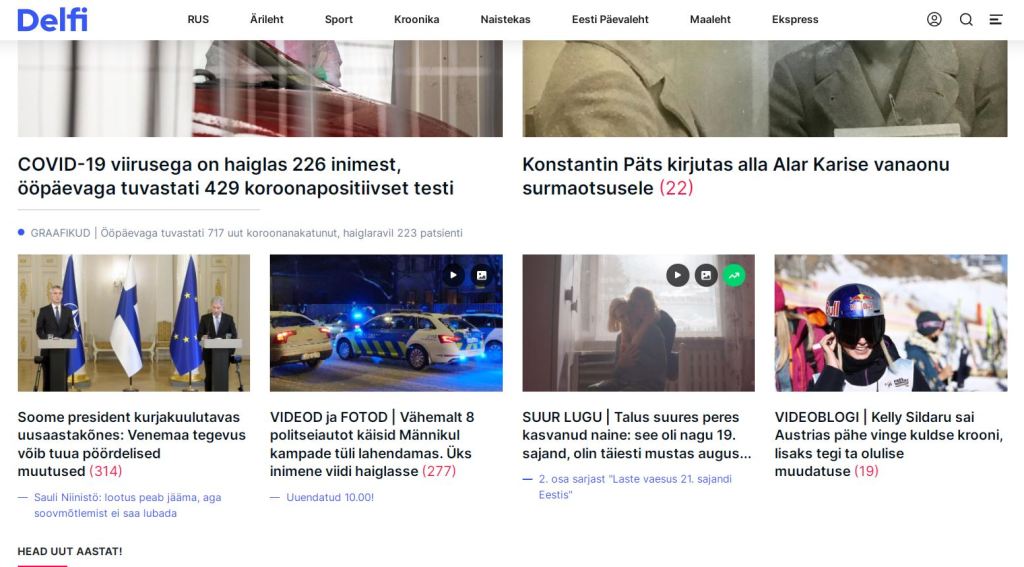Click gallery icon on police cars photo

tap(481, 276)
